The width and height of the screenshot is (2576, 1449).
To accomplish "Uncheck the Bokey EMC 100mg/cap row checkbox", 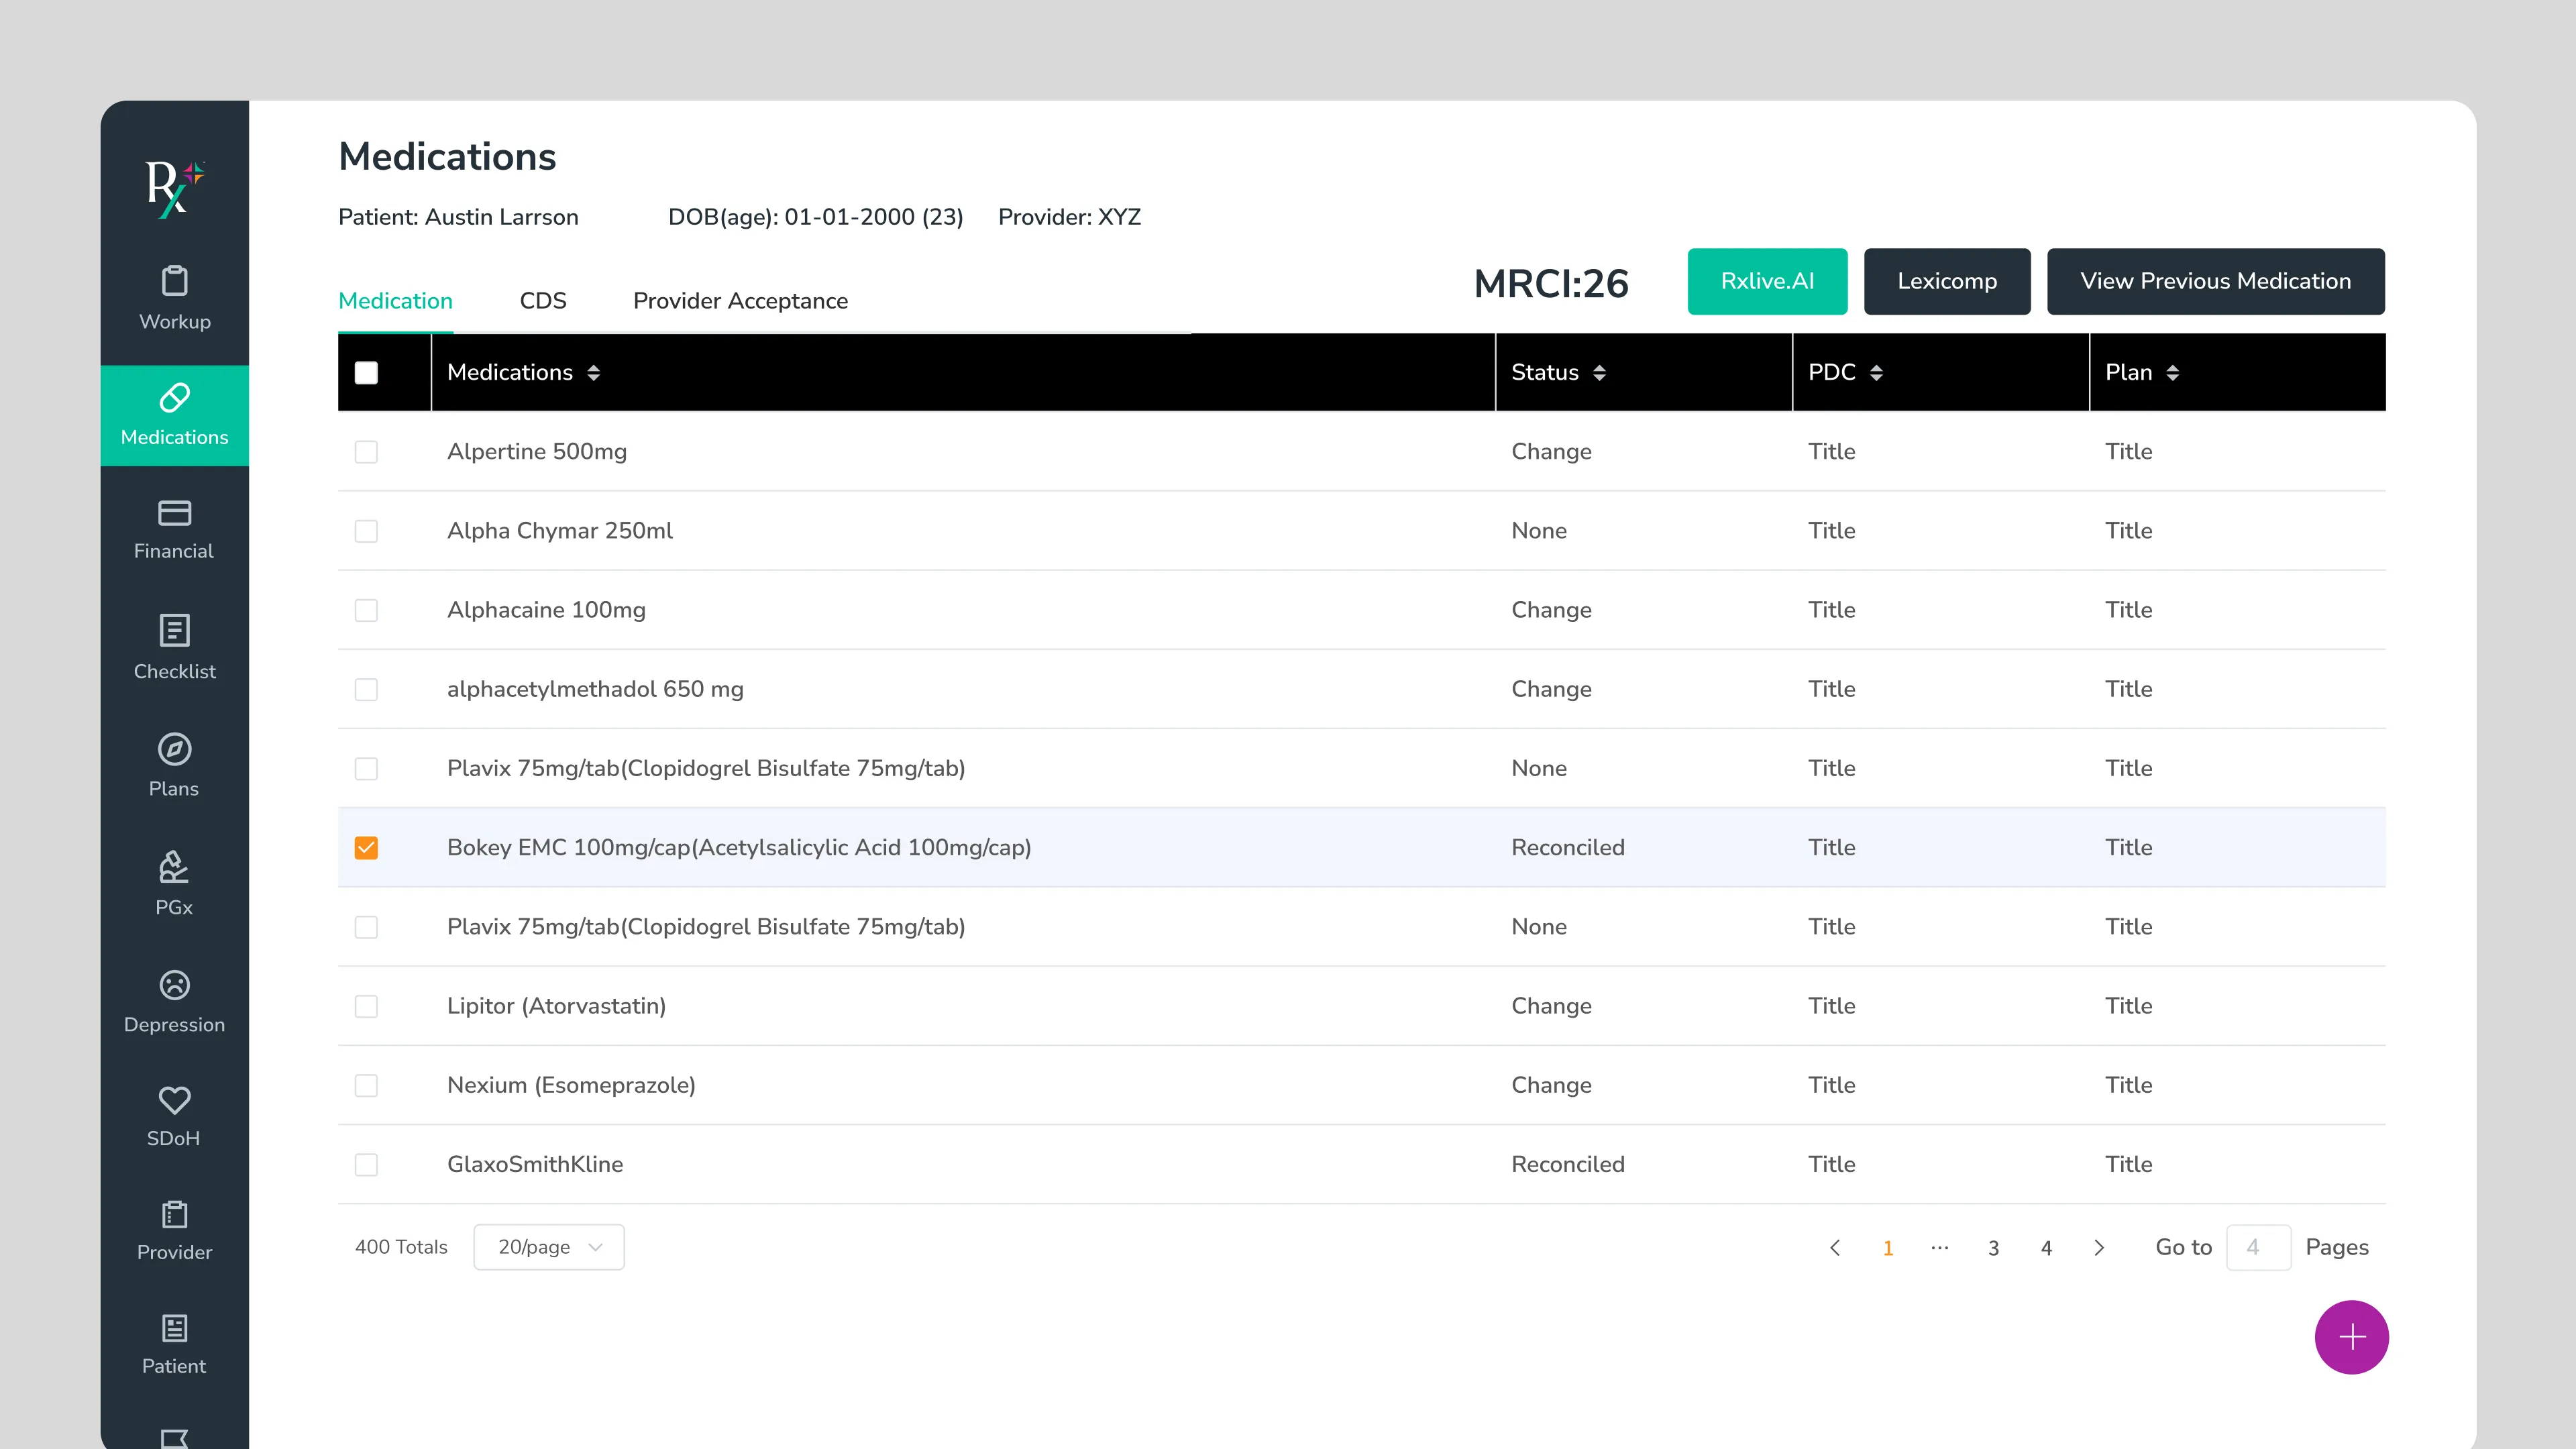I will [x=366, y=848].
